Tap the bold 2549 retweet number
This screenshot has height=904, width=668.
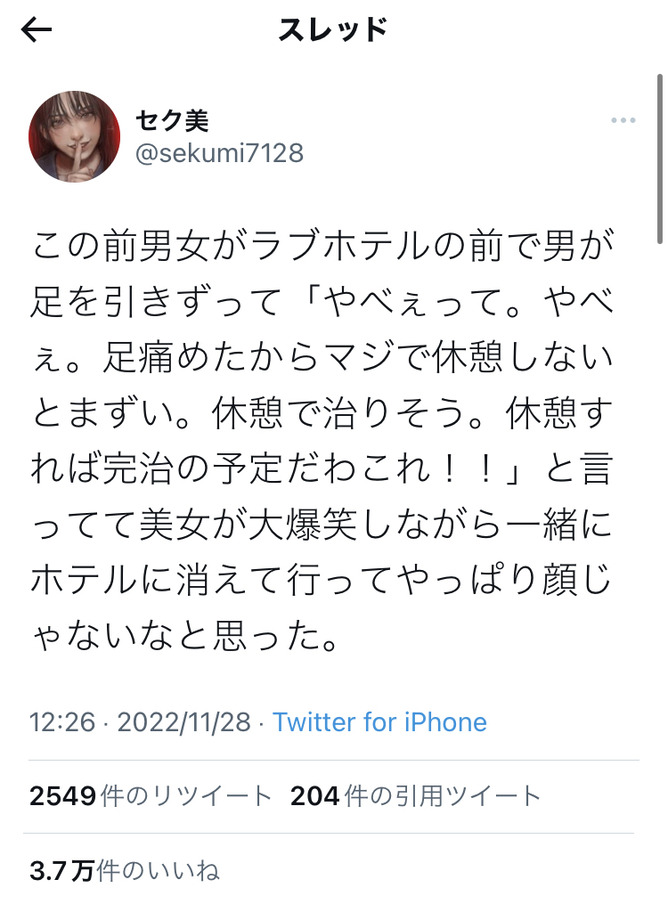(x=63, y=796)
